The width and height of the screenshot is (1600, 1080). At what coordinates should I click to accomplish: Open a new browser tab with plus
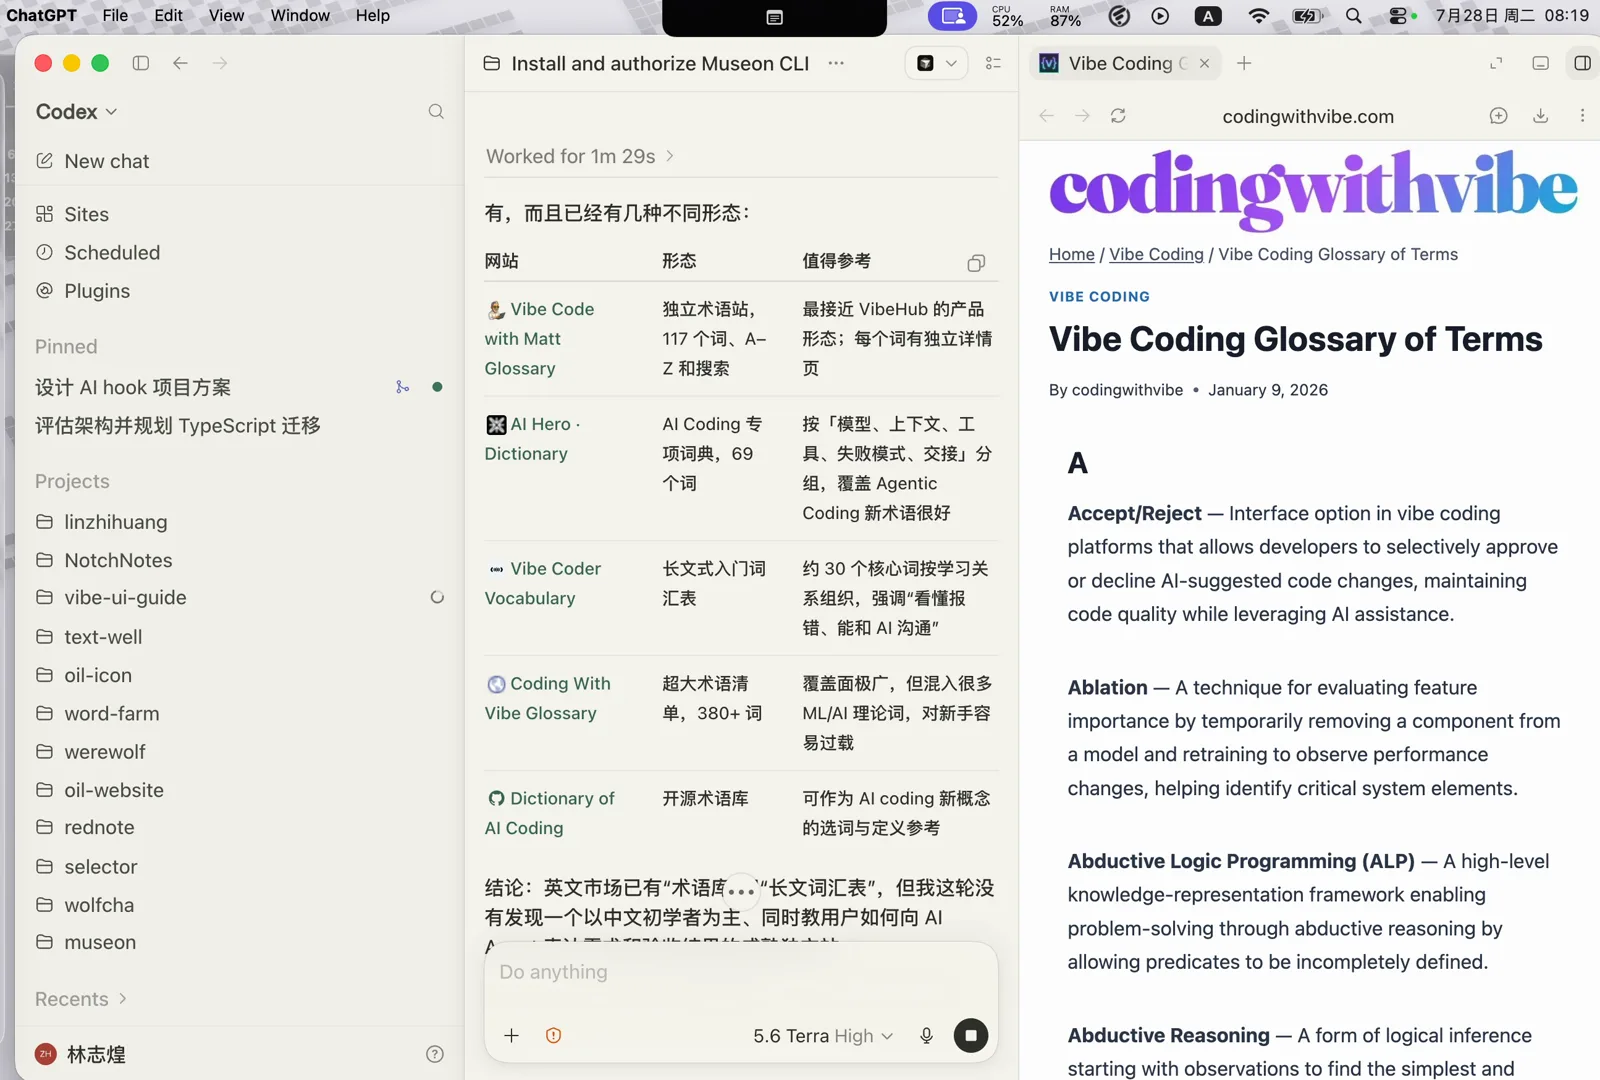click(1244, 63)
